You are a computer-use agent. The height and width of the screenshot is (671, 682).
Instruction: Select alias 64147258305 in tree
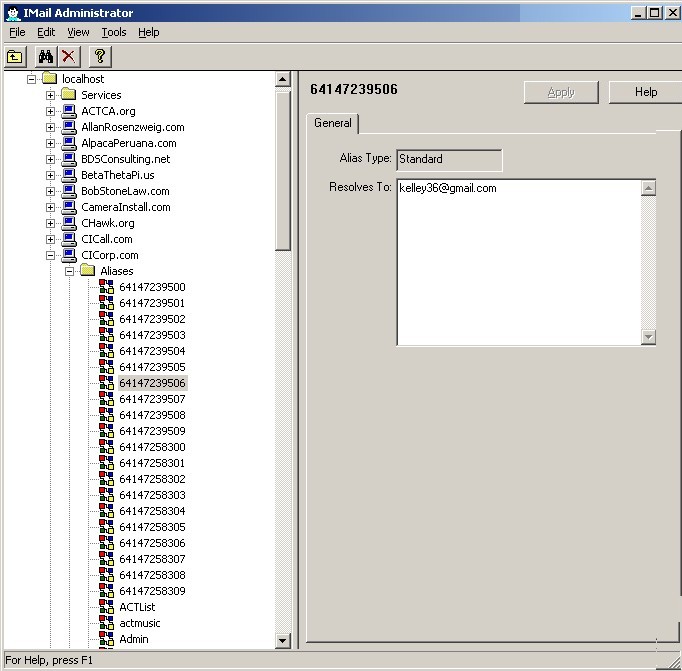click(x=152, y=527)
